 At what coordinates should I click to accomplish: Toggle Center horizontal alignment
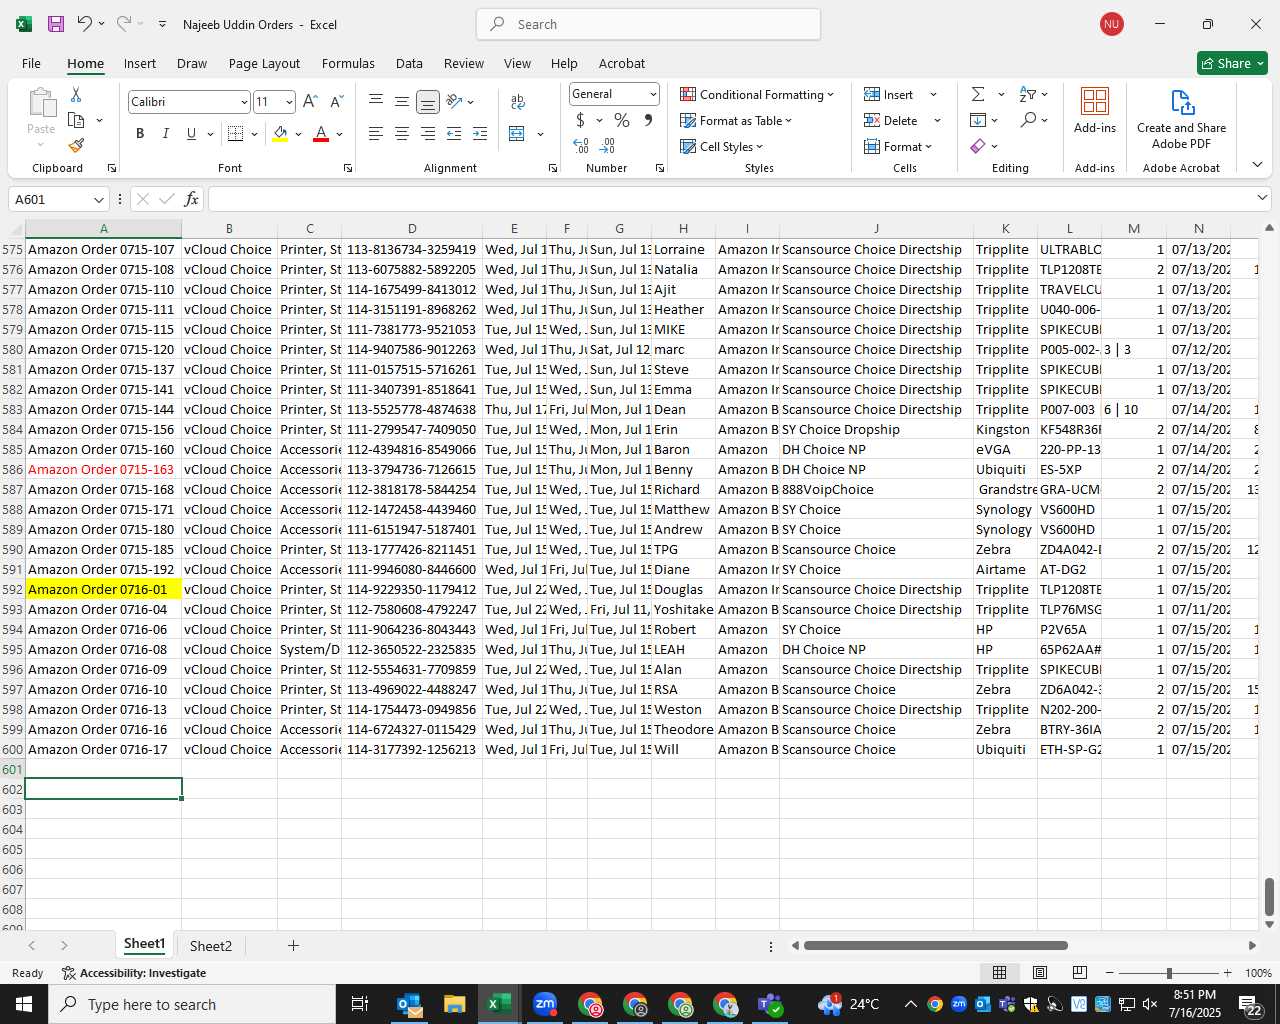[x=402, y=133]
